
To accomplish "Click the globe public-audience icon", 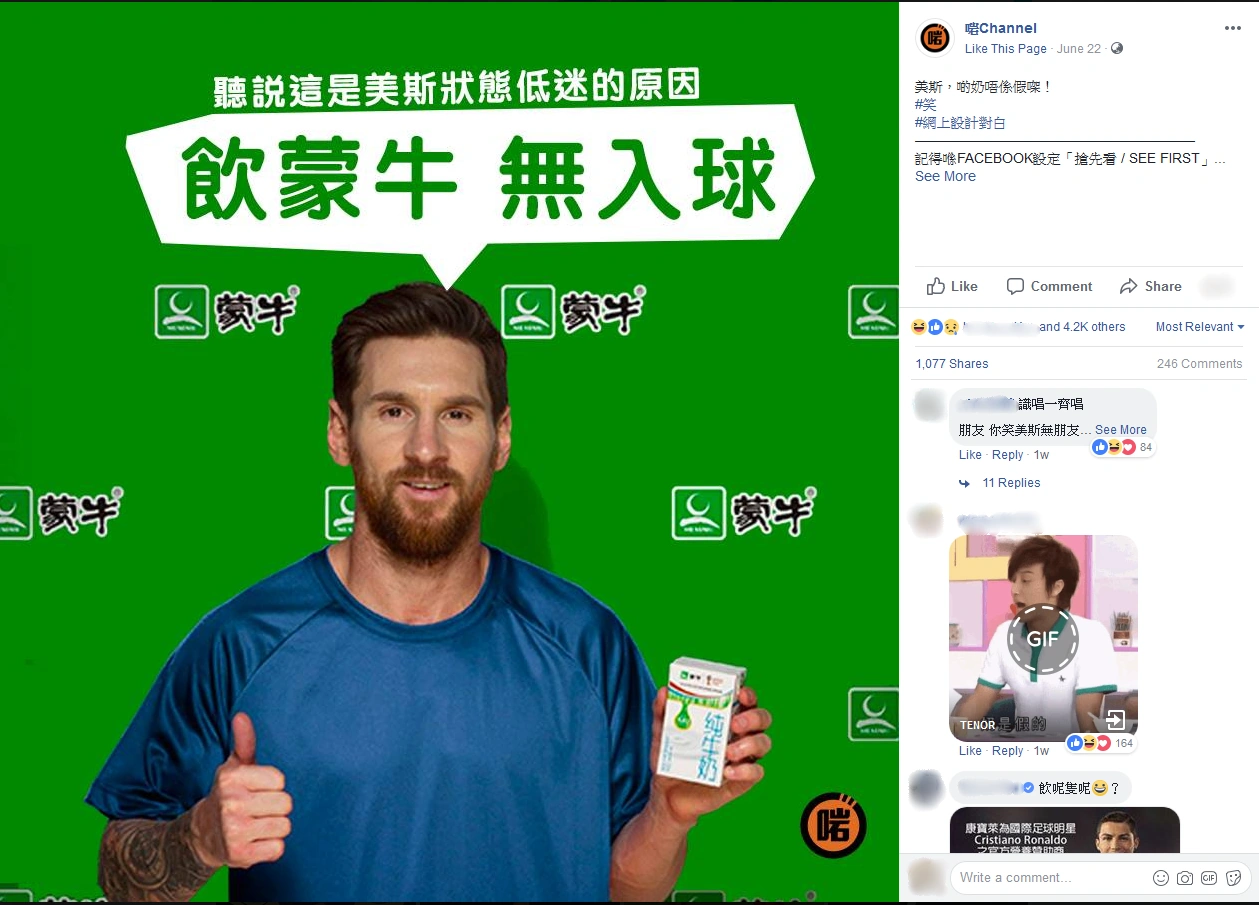I will point(1117,49).
